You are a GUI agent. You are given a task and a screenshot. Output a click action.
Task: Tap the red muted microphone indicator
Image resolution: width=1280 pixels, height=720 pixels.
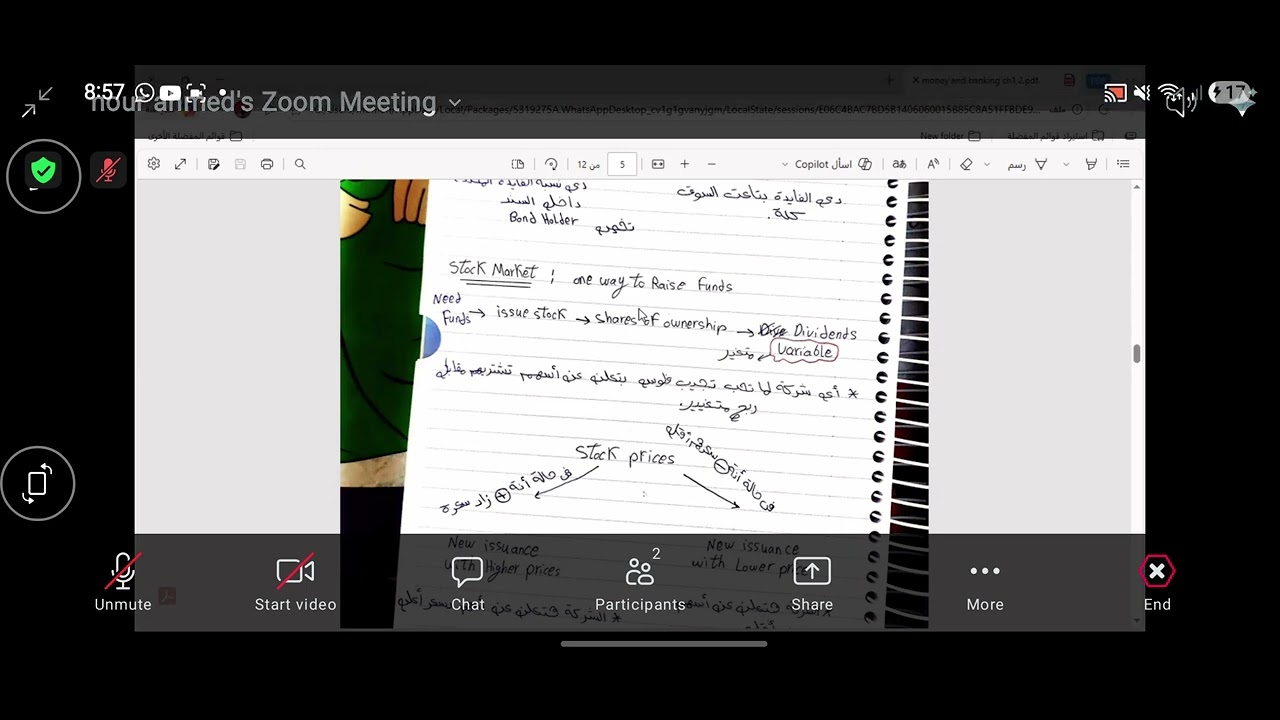coord(108,171)
